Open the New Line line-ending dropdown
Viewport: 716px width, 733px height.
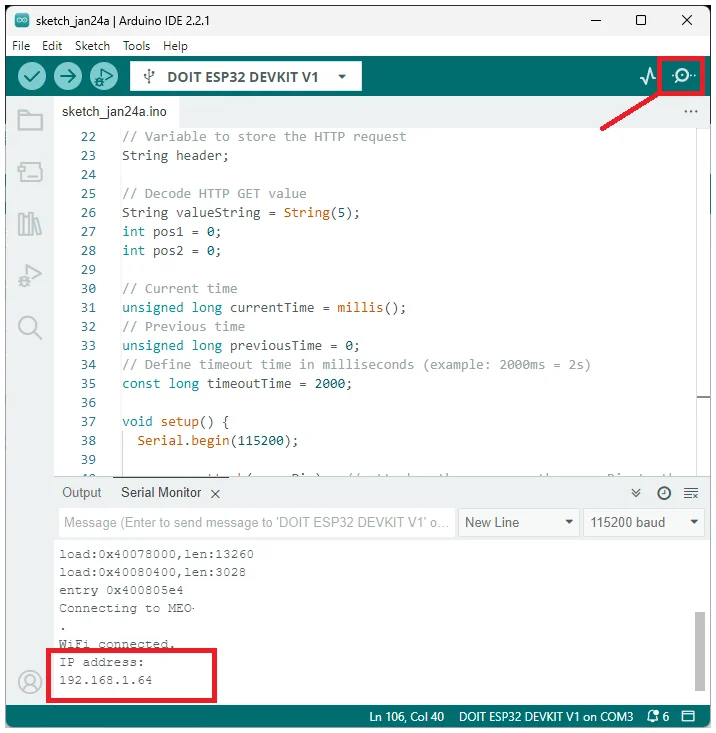coord(519,522)
